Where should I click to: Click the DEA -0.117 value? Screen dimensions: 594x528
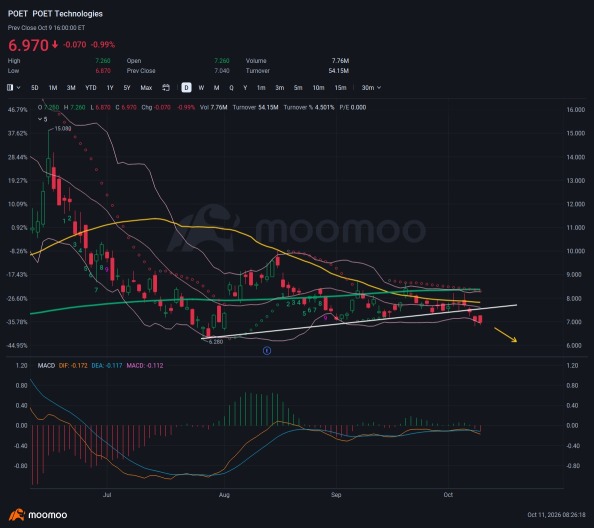tap(107, 366)
